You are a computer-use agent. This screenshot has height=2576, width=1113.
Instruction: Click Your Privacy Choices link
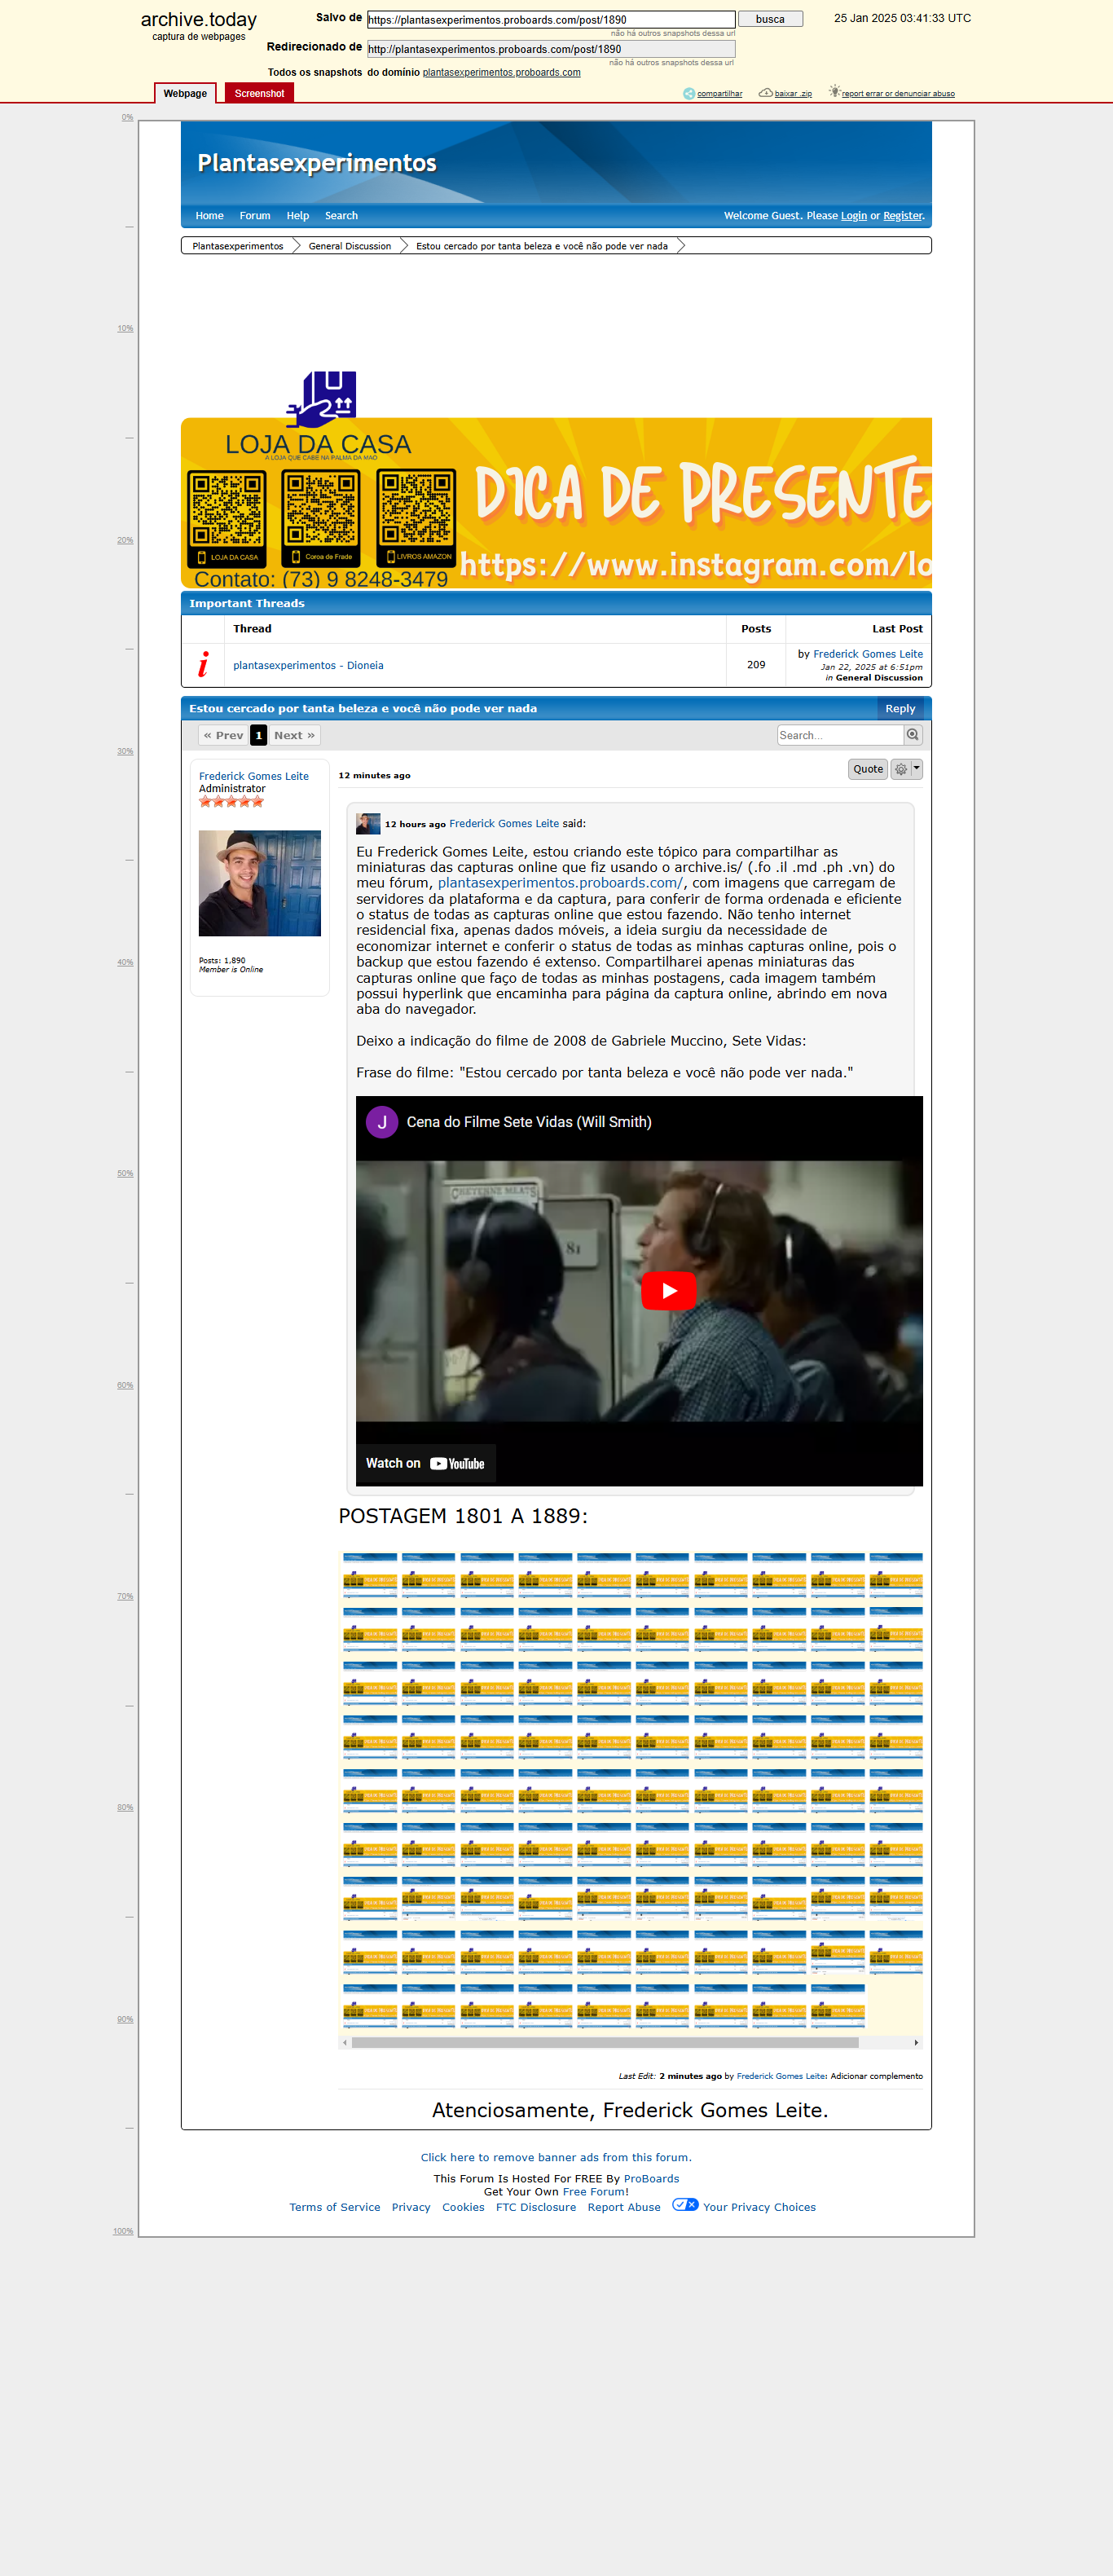[x=759, y=2207]
